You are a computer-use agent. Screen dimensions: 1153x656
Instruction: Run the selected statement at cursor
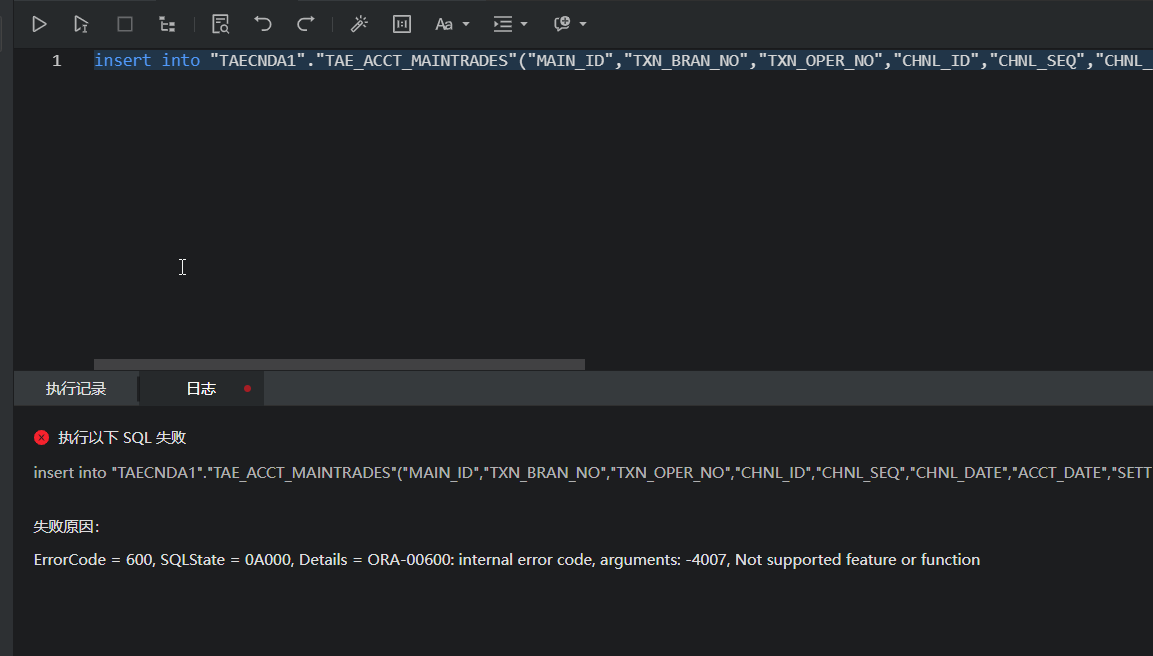82,24
